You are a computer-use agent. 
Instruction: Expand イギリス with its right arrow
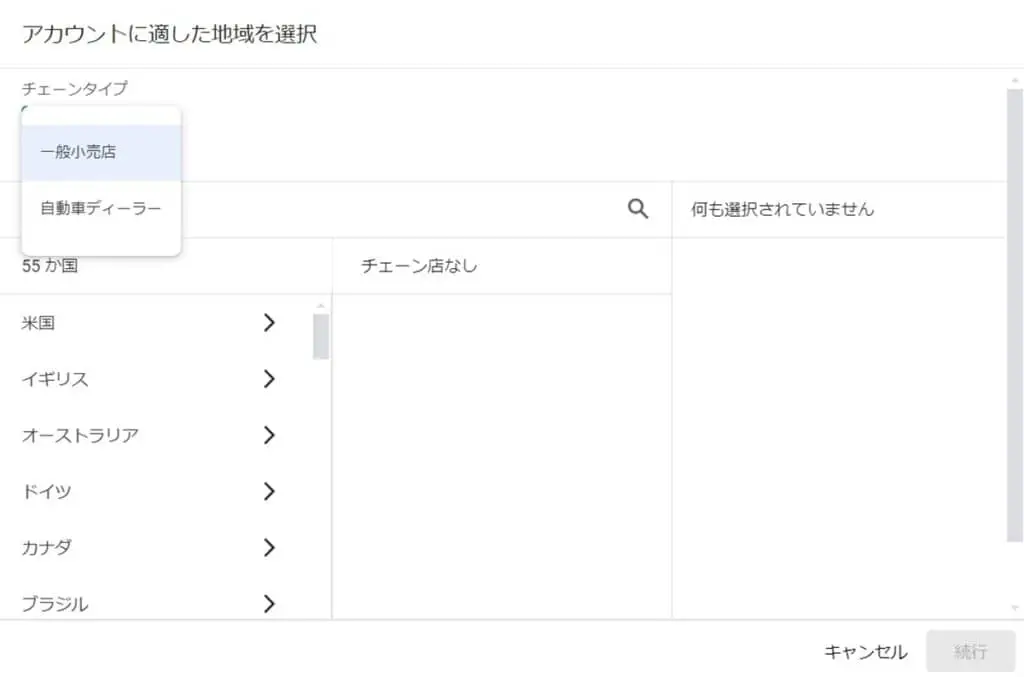pos(268,379)
